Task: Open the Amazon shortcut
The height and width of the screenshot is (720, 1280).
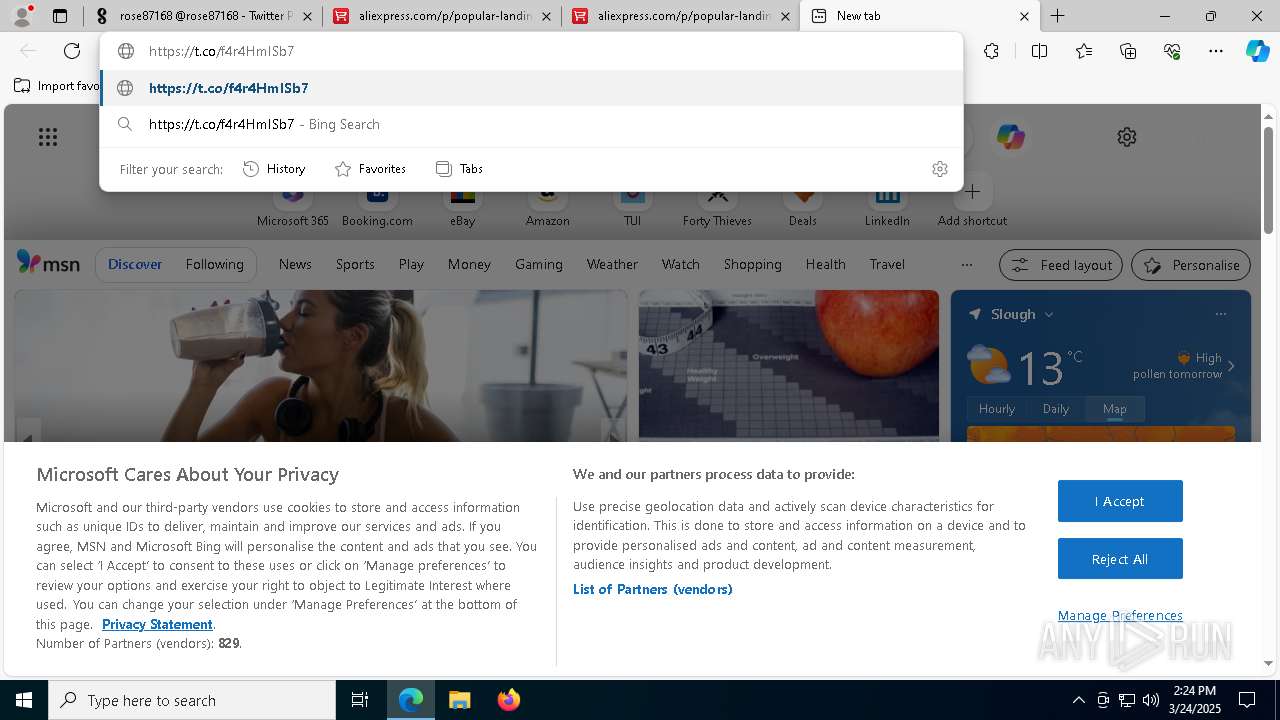Action: pyautogui.click(x=547, y=205)
